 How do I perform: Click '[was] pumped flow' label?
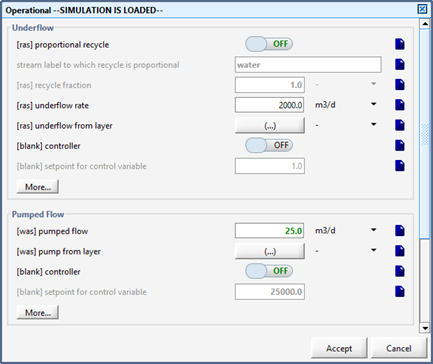(x=52, y=231)
